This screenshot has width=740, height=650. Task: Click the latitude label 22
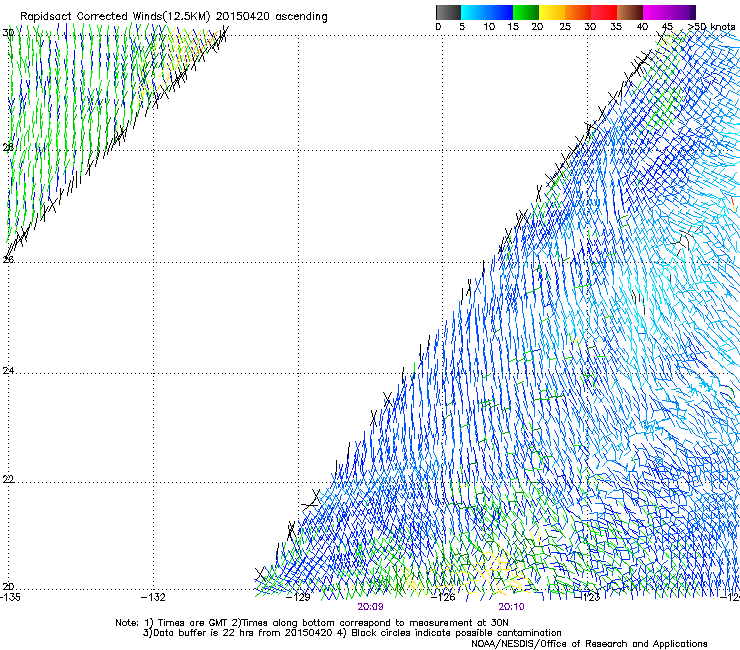(x=8, y=479)
